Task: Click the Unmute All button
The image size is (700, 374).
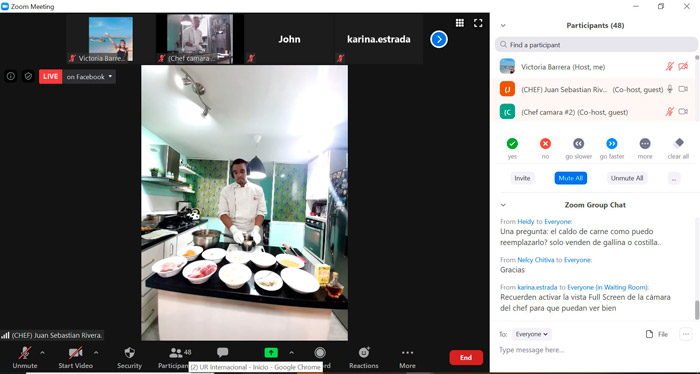Action: (x=627, y=178)
